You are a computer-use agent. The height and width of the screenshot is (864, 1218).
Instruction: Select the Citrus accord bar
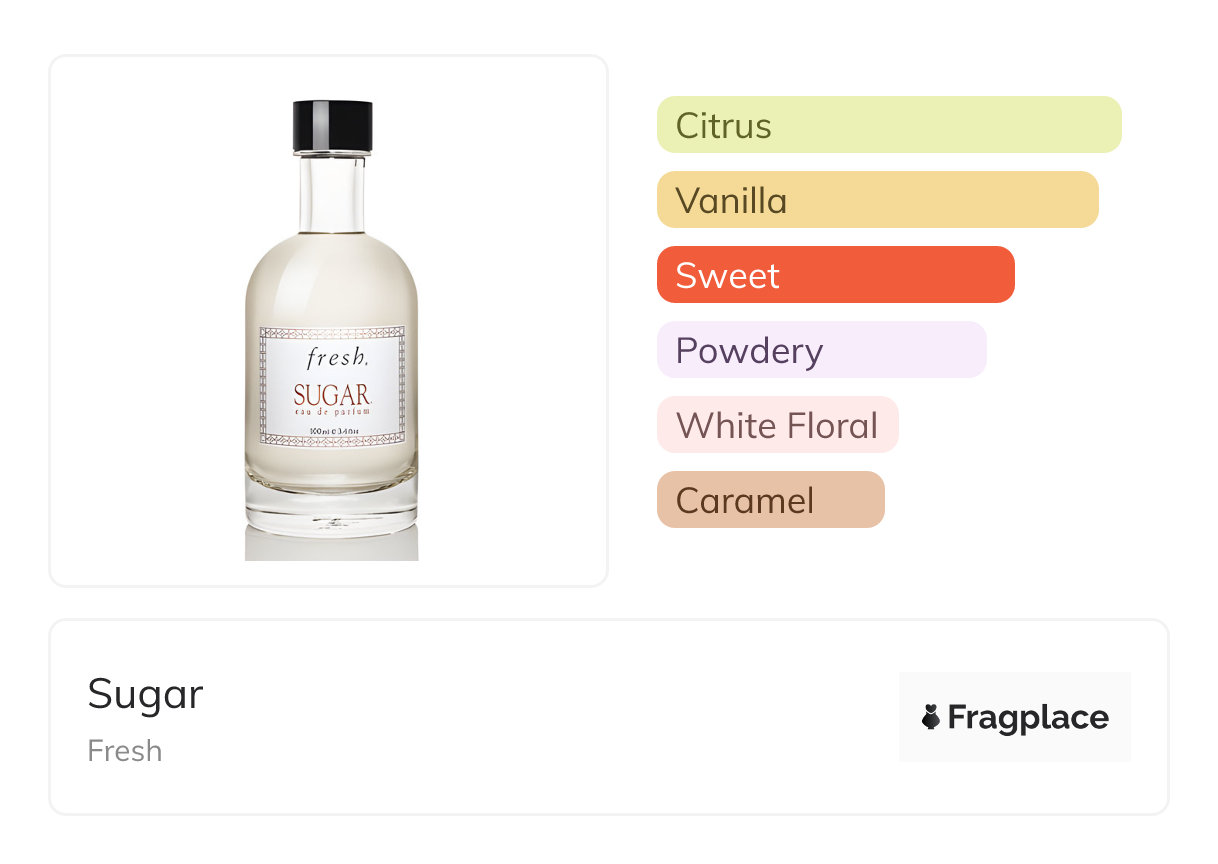[888, 125]
